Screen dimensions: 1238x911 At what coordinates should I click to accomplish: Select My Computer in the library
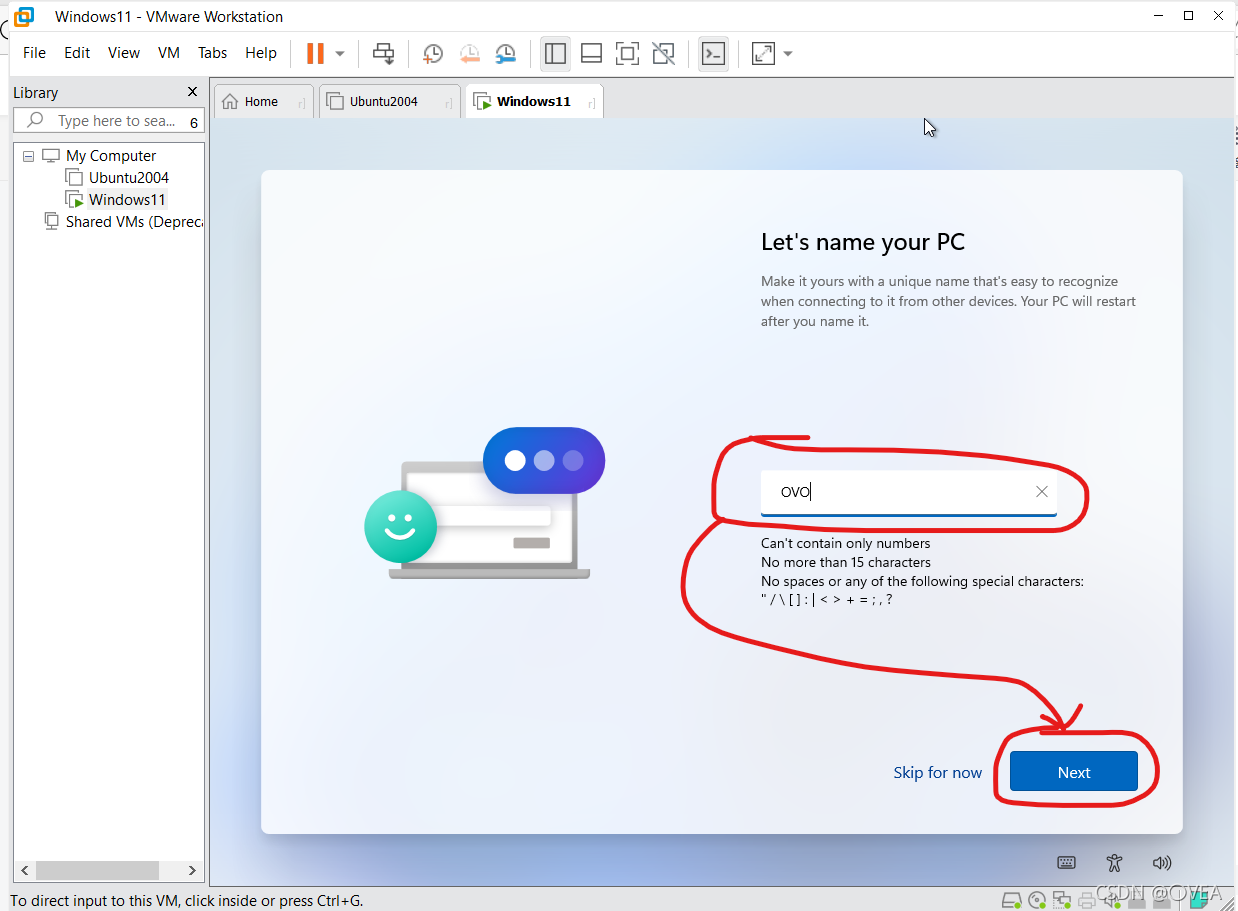(111, 156)
